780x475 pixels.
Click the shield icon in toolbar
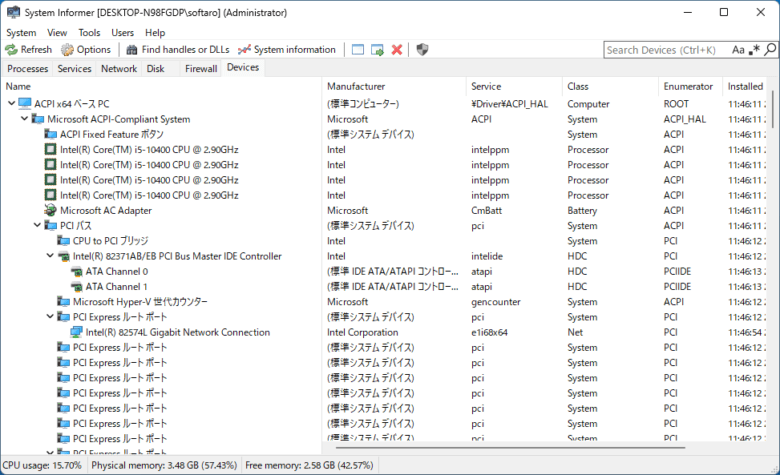point(422,50)
